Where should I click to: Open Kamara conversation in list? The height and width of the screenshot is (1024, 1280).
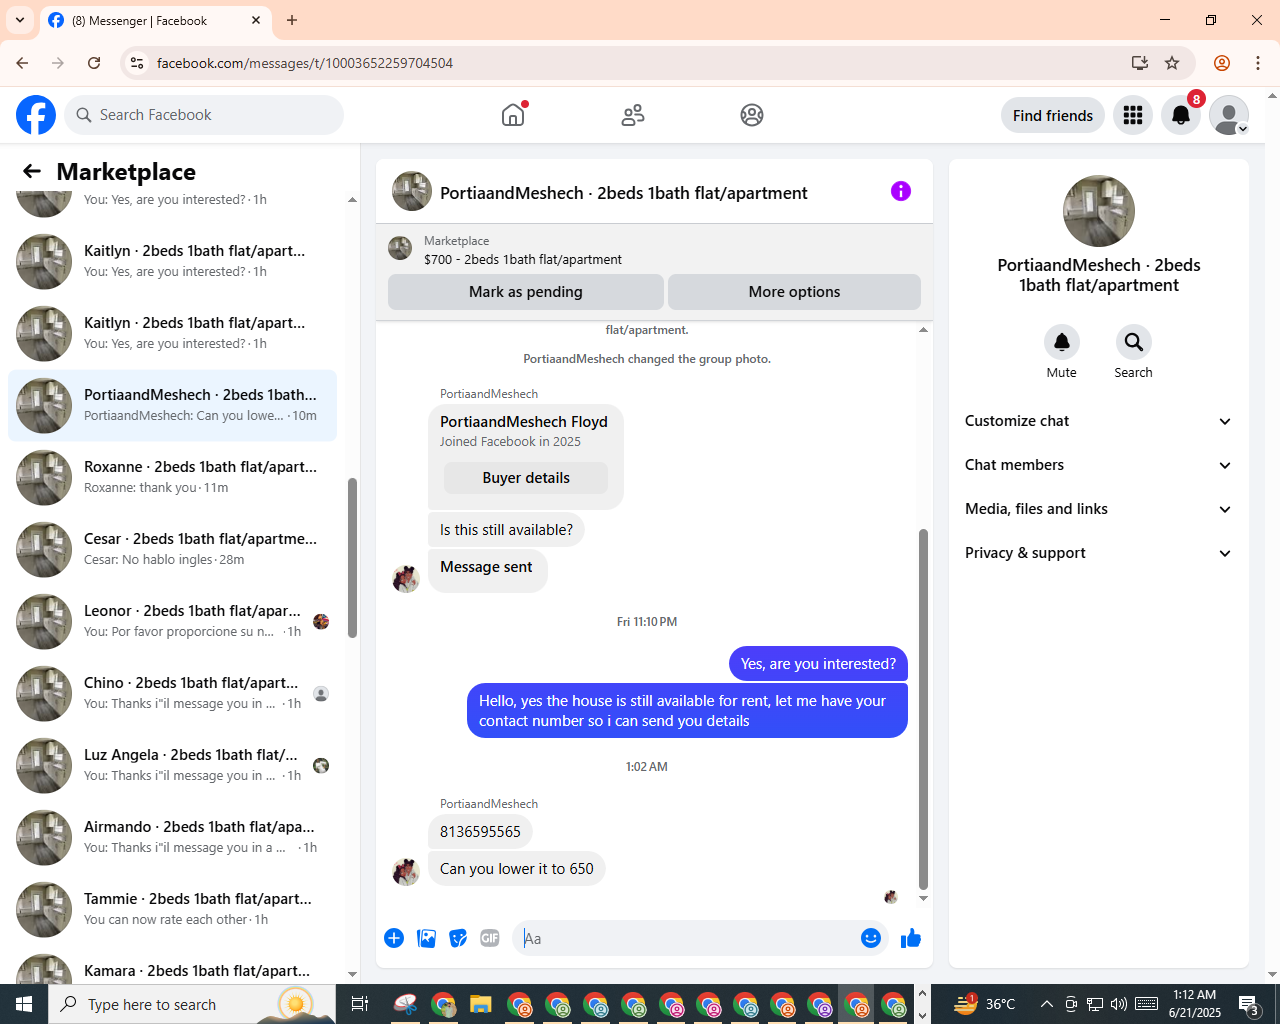173,965
